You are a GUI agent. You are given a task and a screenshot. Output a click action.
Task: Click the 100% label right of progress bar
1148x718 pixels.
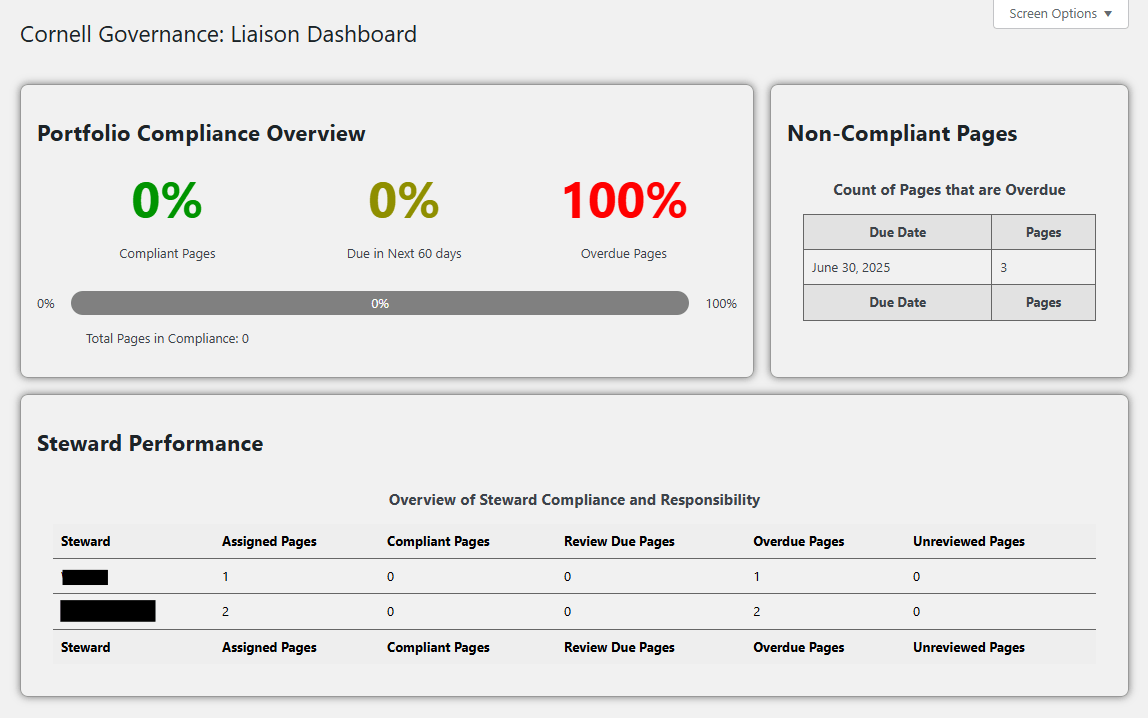pyautogui.click(x=721, y=304)
